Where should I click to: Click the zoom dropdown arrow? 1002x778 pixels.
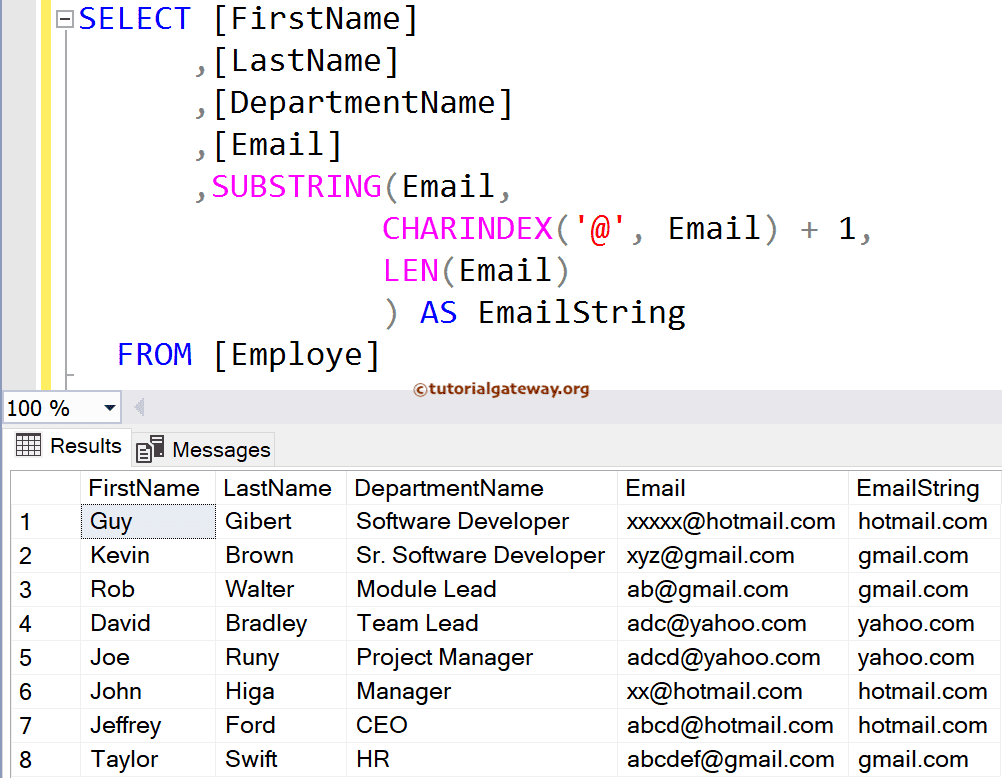pos(107,407)
